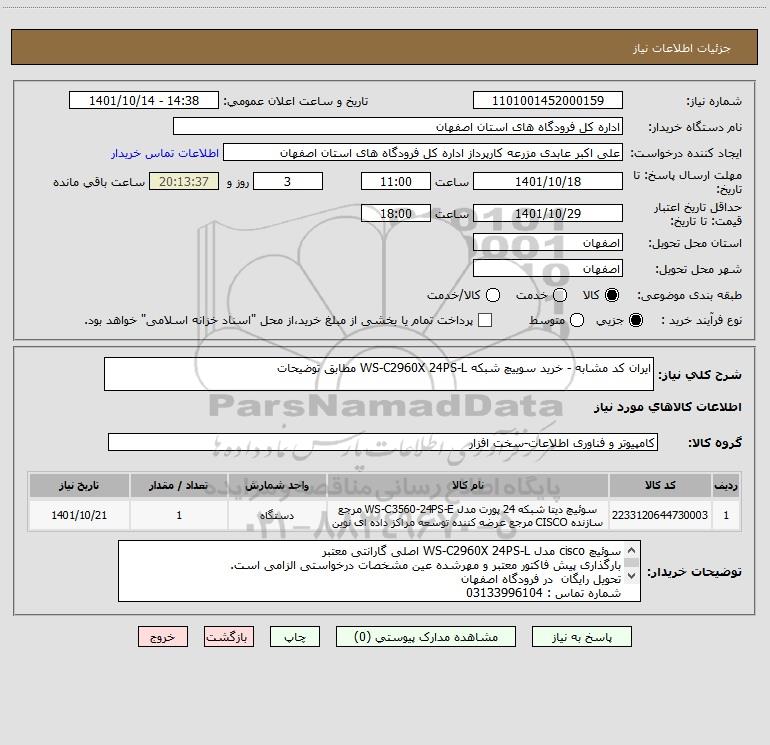
Task: Click the چاپ print button
Action: 295,637
